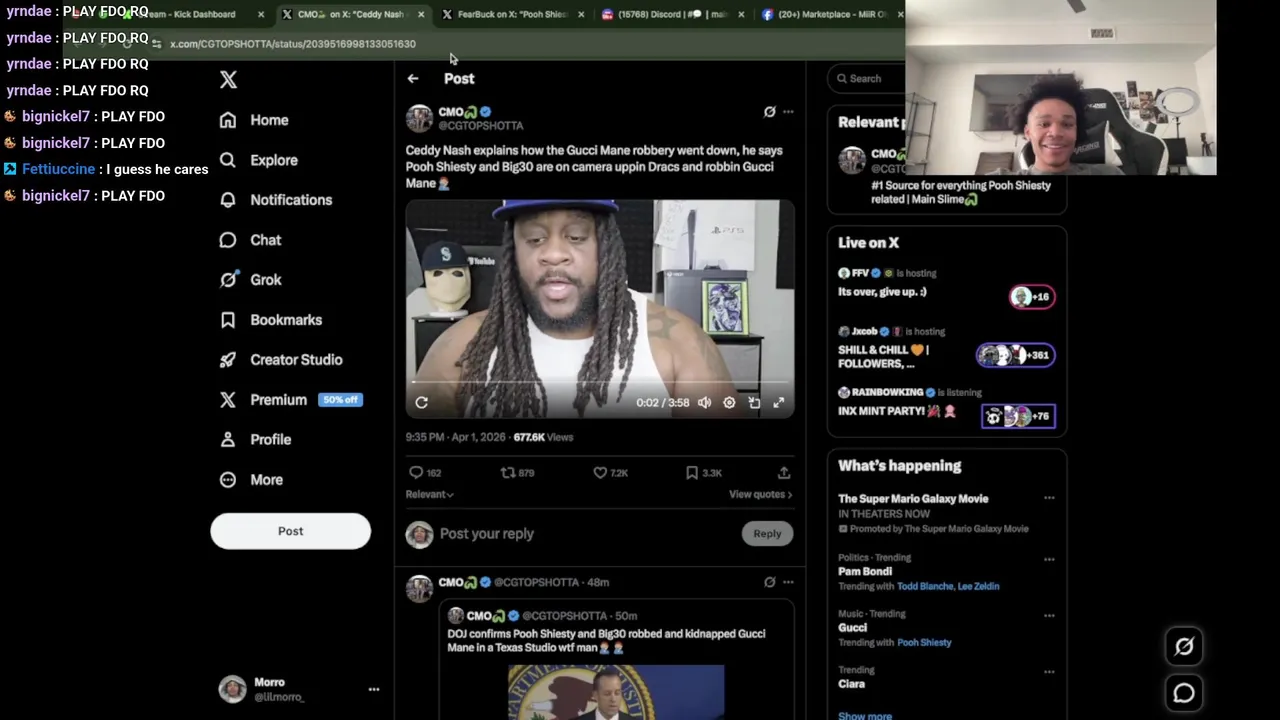The height and width of the screenshot is (720, 1280).
Task: Click the Grok icon on the main post
Action: tap(769, 112)
